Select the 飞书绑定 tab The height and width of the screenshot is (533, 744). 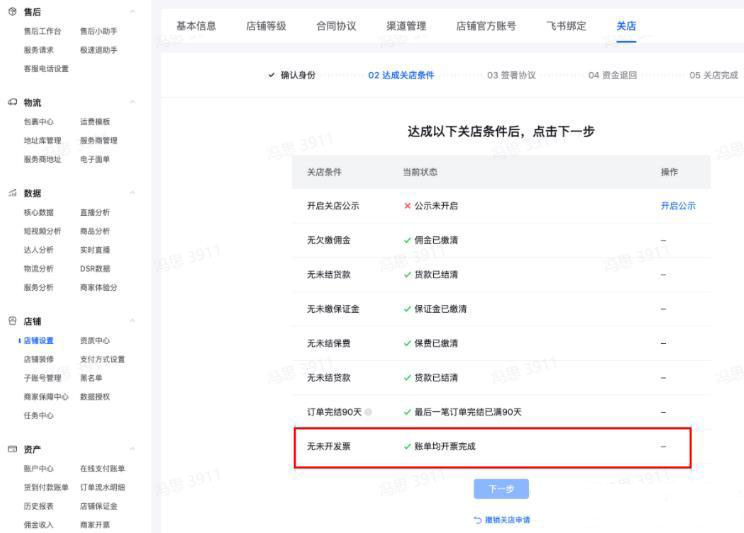click(x=566, y=26)
